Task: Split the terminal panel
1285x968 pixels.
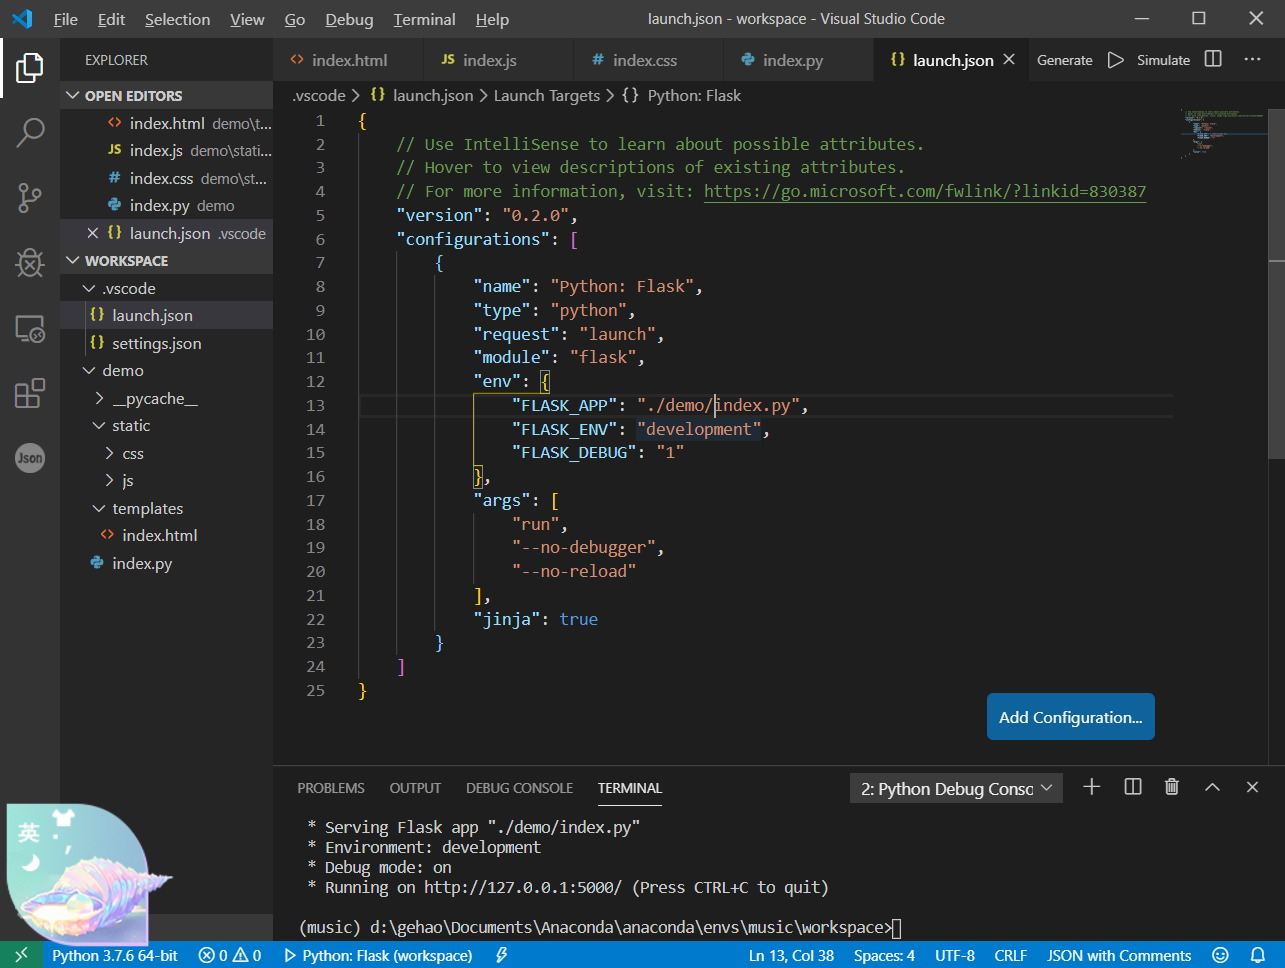Action: click(1133, 787)
